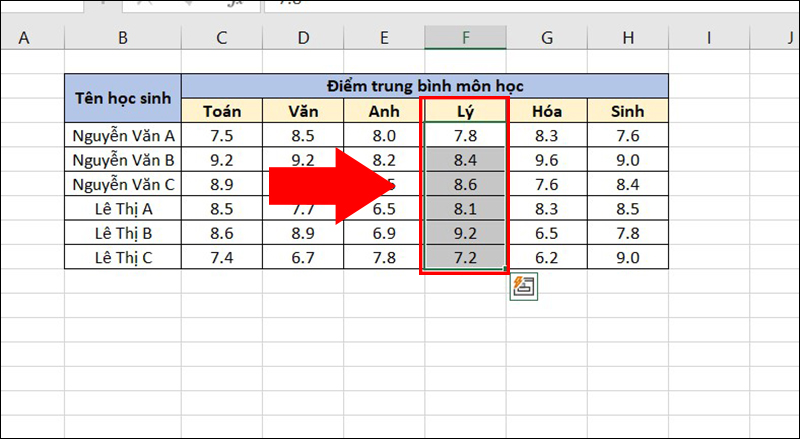Select Nguyễn Văn A's Hóa score 8.3
This screenshot has height=439, width=800.
547,135
